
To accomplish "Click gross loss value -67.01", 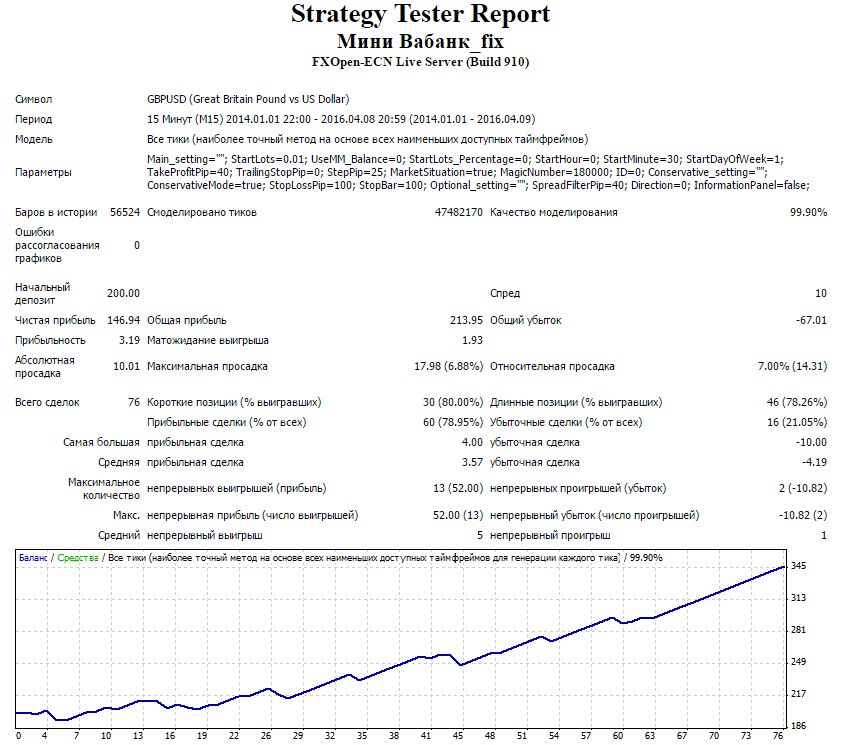I will 811,320.
